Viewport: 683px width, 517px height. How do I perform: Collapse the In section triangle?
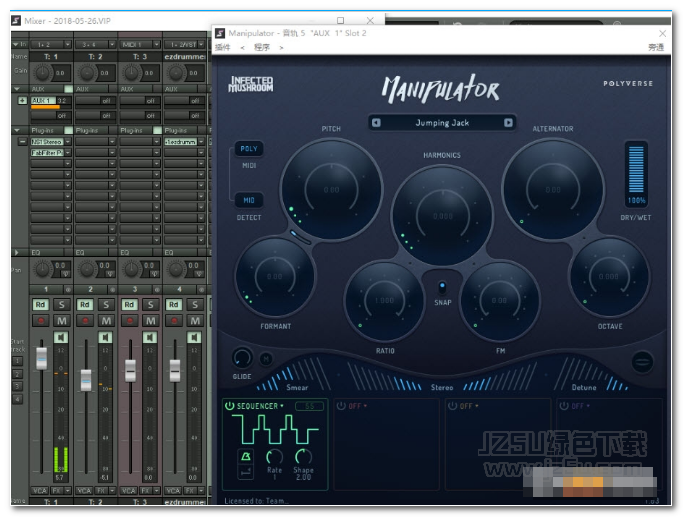coord(15,44)
